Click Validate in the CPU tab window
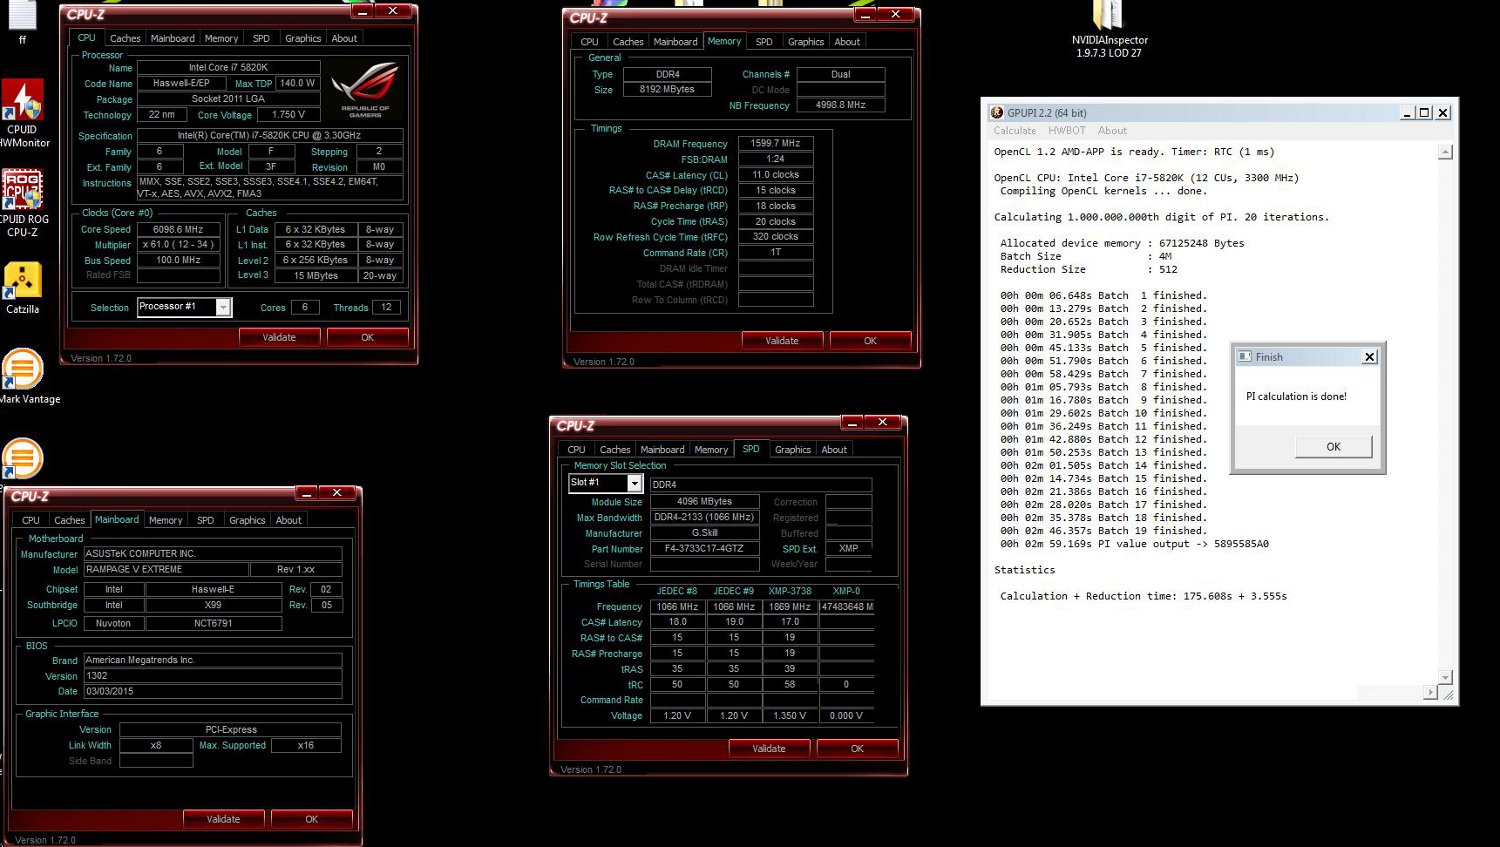The height and width of the screenshot is (847, 1500). [279, 337]
